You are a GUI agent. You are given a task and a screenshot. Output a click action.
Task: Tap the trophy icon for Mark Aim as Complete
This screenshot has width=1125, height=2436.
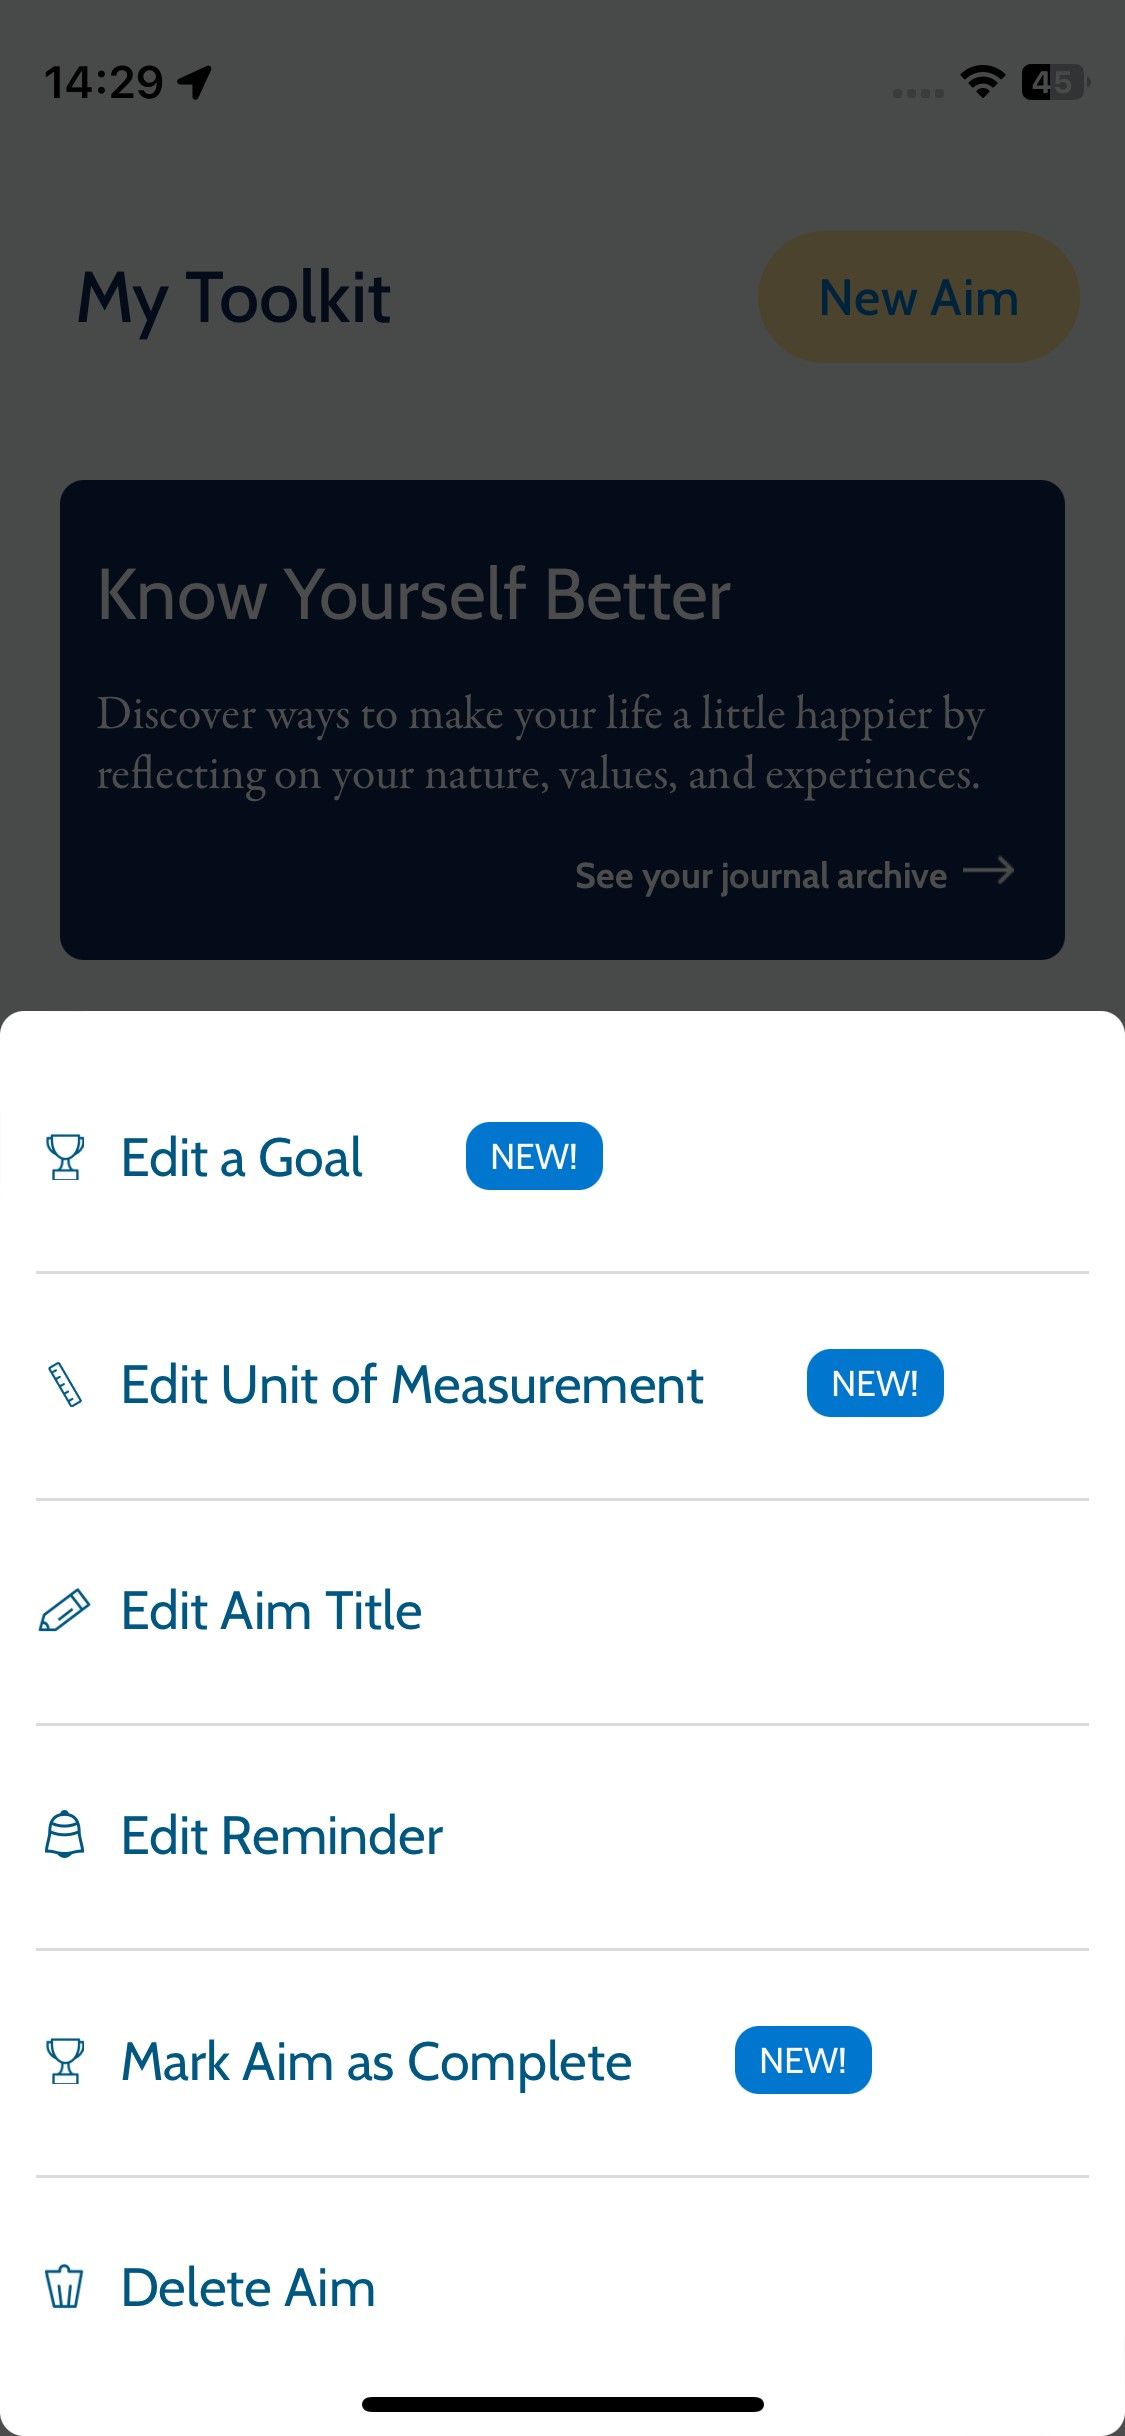point(66,2061)
